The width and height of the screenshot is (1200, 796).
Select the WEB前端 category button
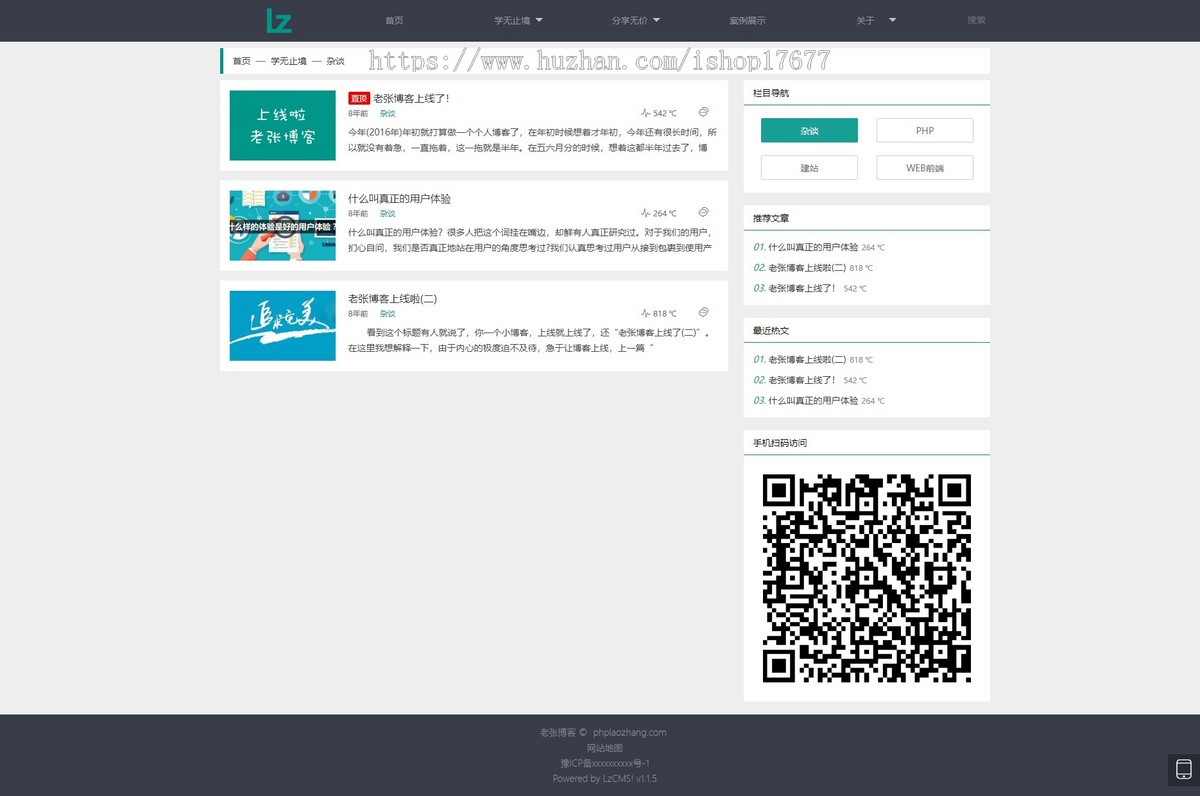coord(925,168)
